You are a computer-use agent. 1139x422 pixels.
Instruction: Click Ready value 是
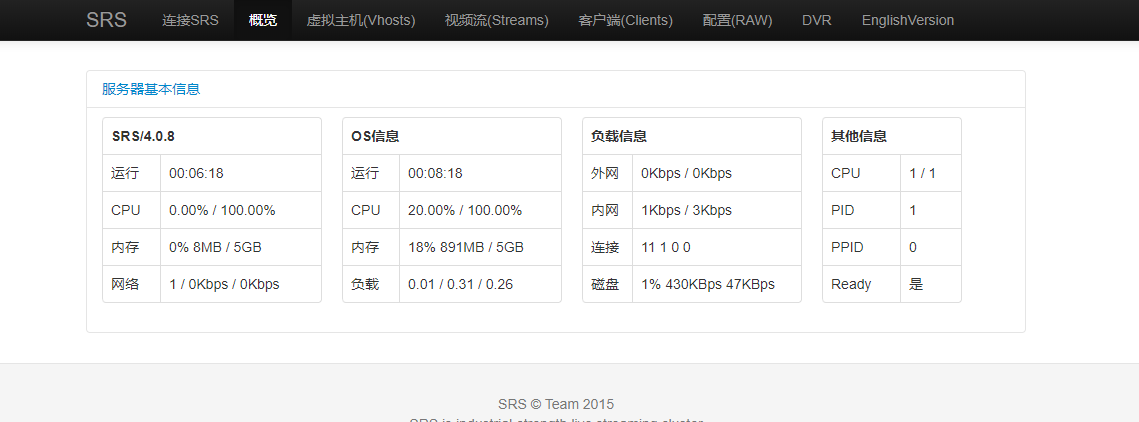916,285
